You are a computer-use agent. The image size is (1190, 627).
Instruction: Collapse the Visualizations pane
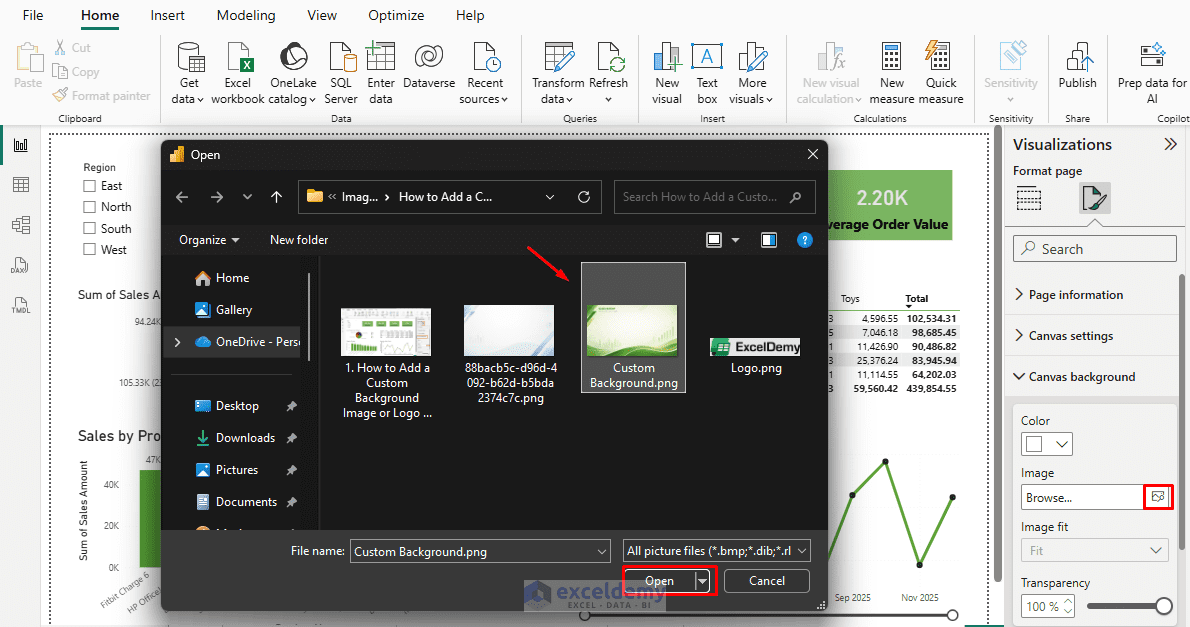click(x=1170, y=144)
